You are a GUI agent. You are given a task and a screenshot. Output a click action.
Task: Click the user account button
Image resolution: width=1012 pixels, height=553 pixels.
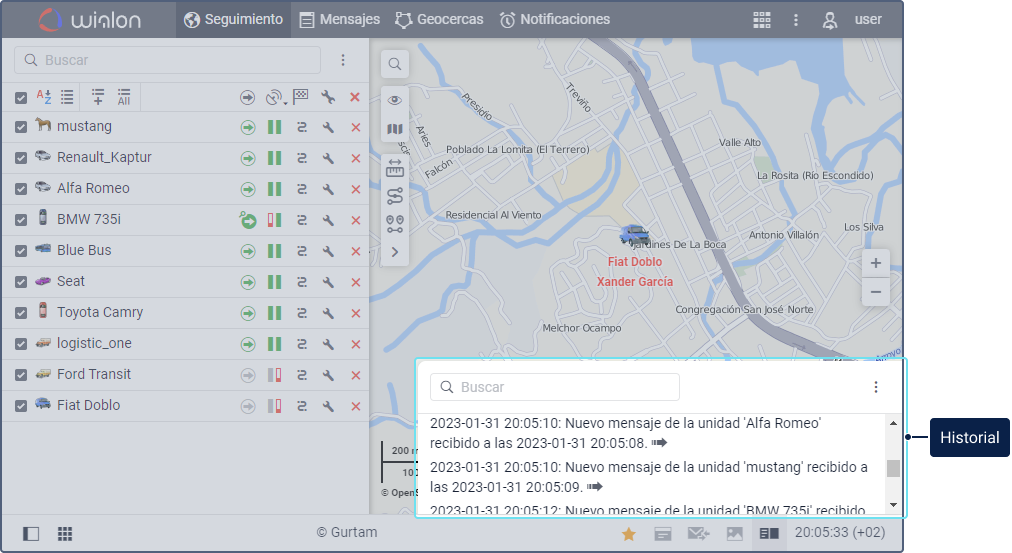(x=852, y=19)
